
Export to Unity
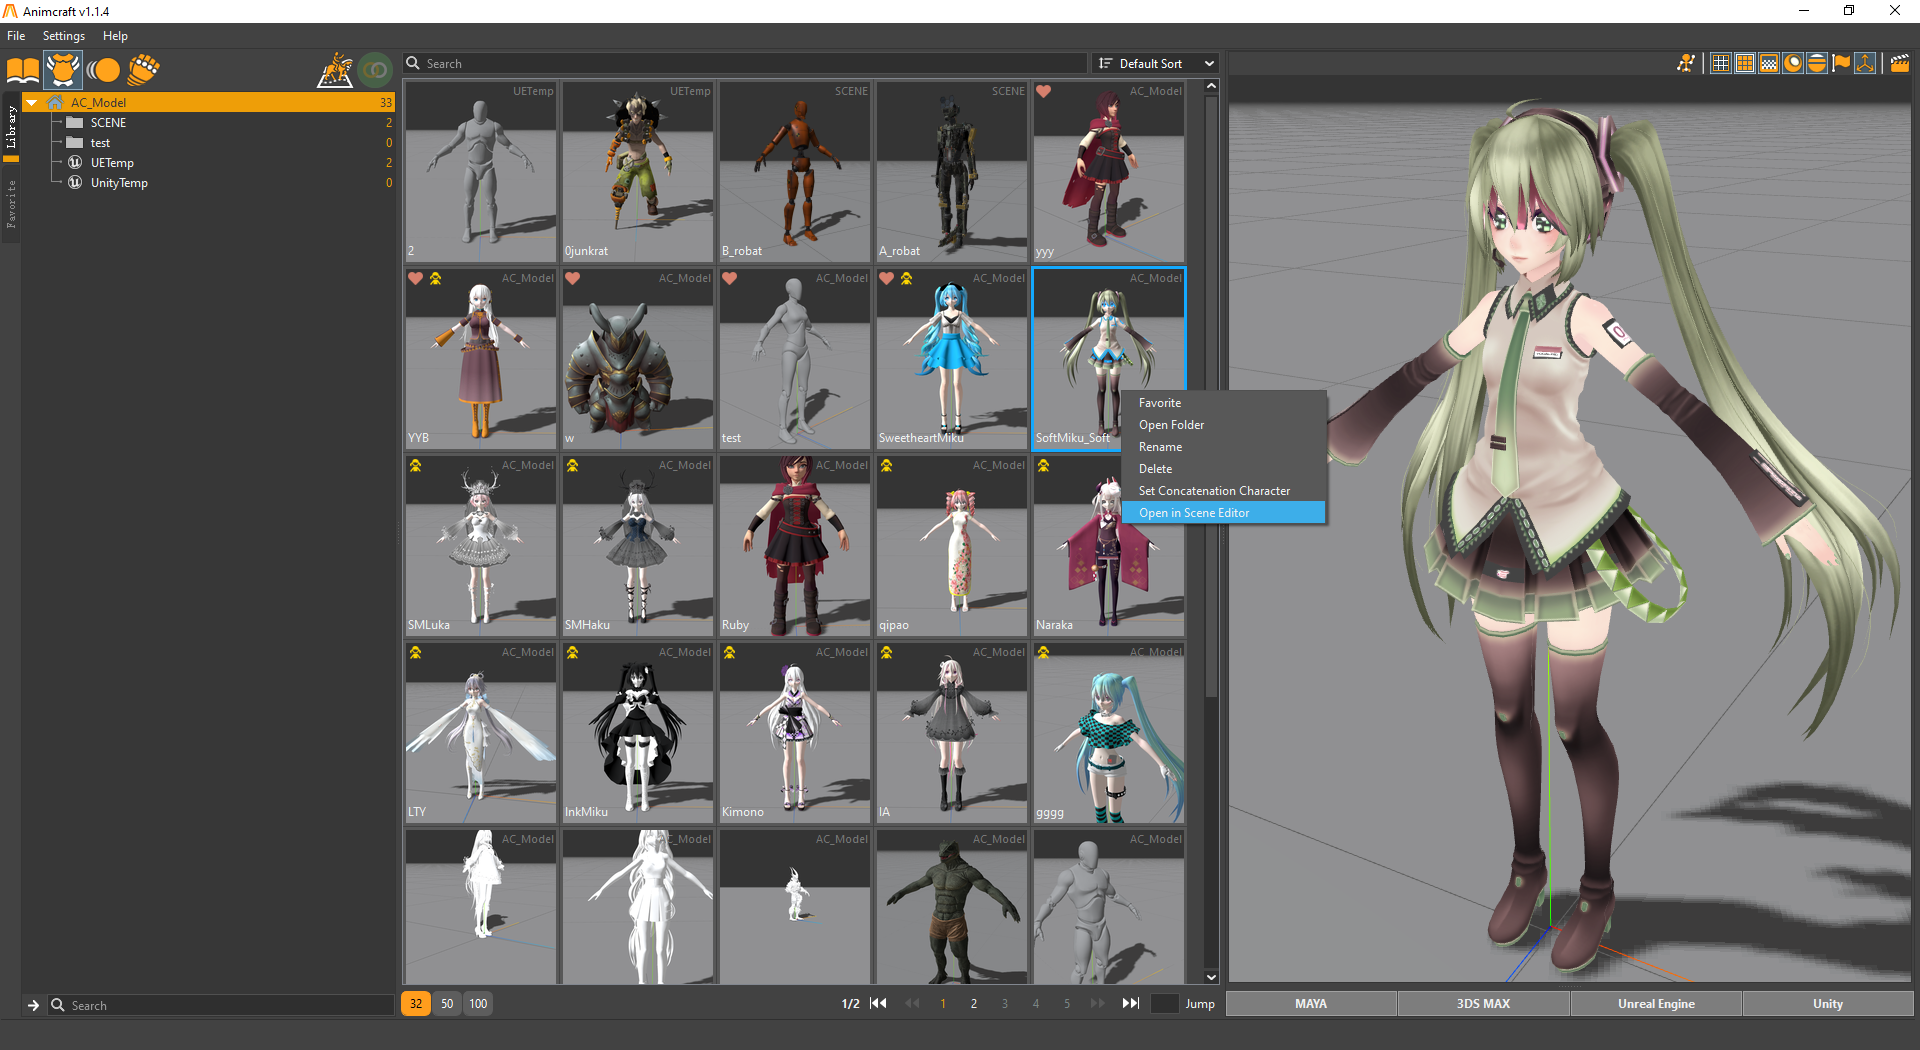[x=1828, y=1004]
